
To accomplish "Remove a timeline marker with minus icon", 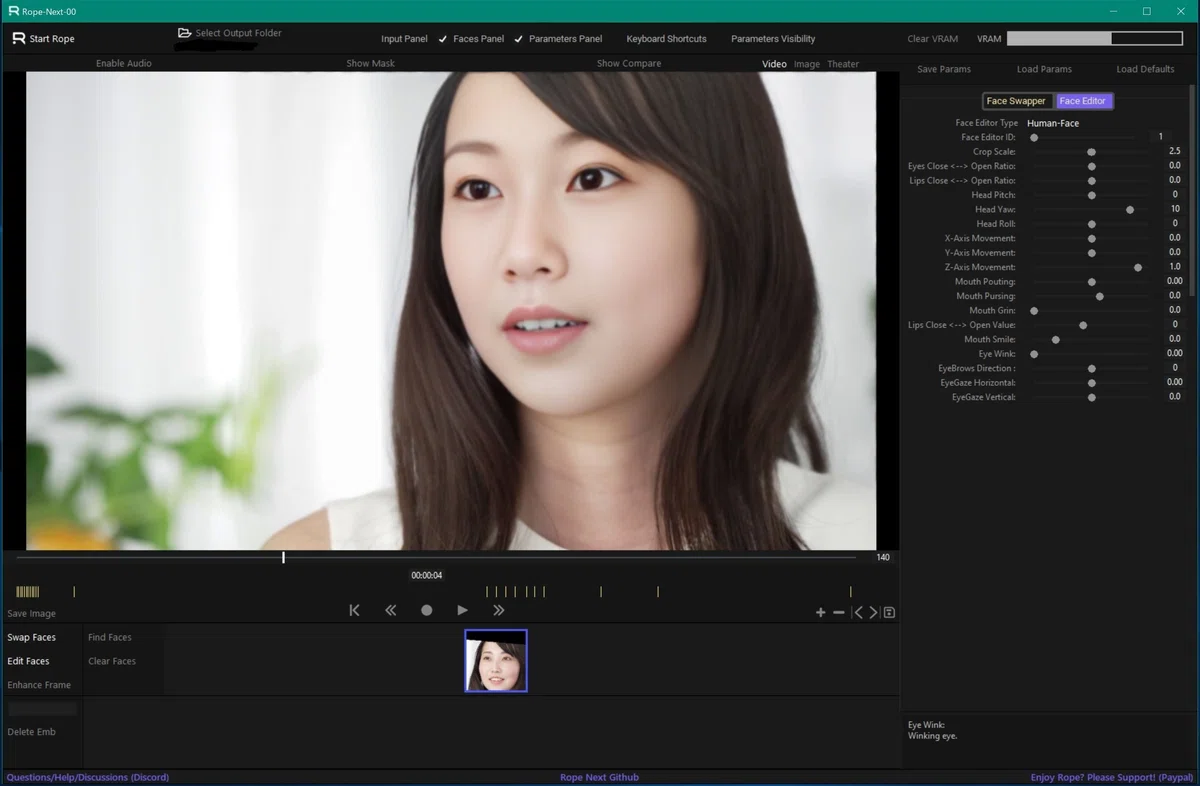I will coord(839,613).
